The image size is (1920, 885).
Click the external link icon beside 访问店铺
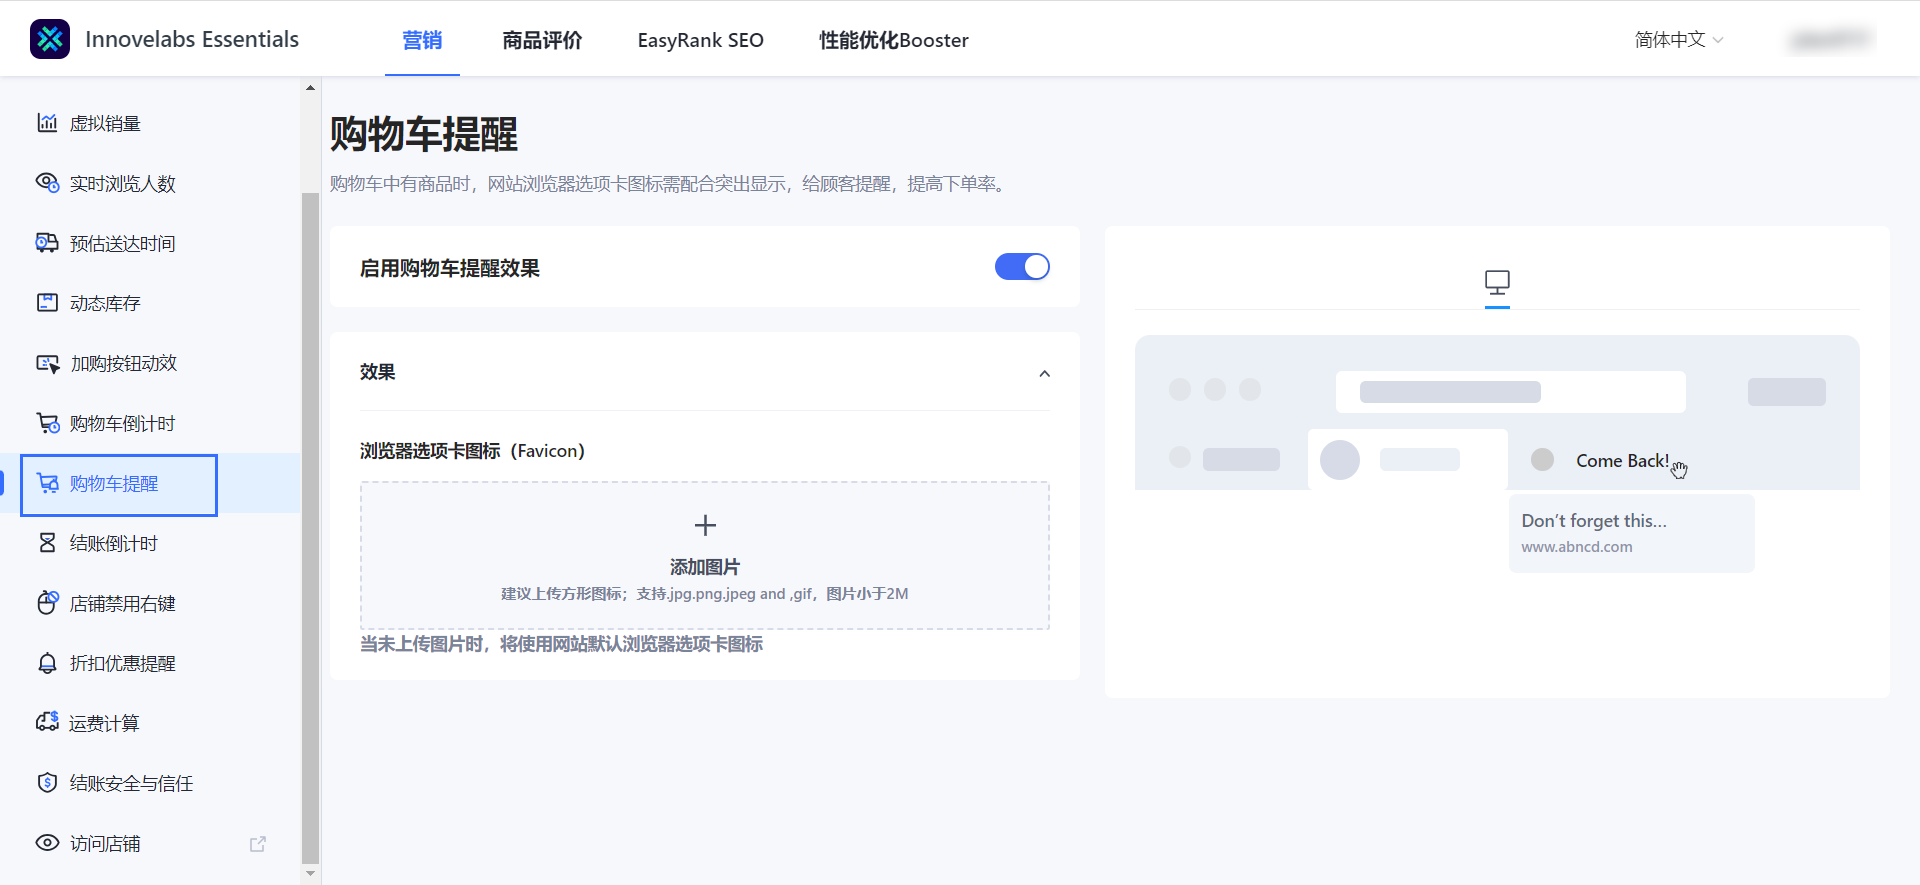(x=258, y=844)
